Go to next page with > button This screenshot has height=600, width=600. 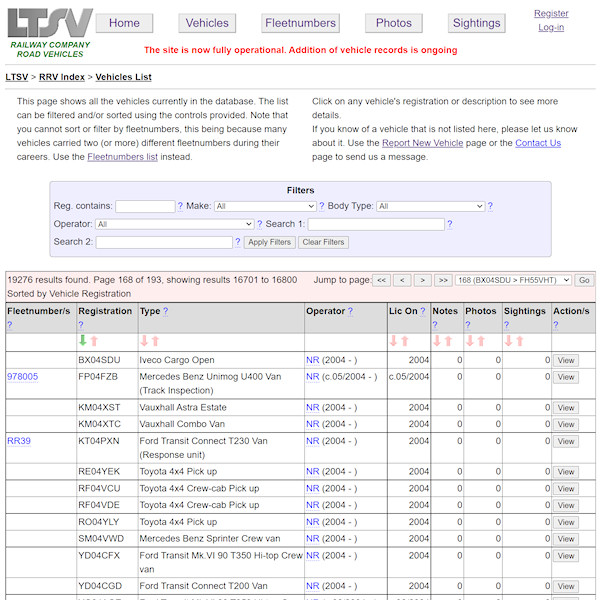(x=422, y=280)
